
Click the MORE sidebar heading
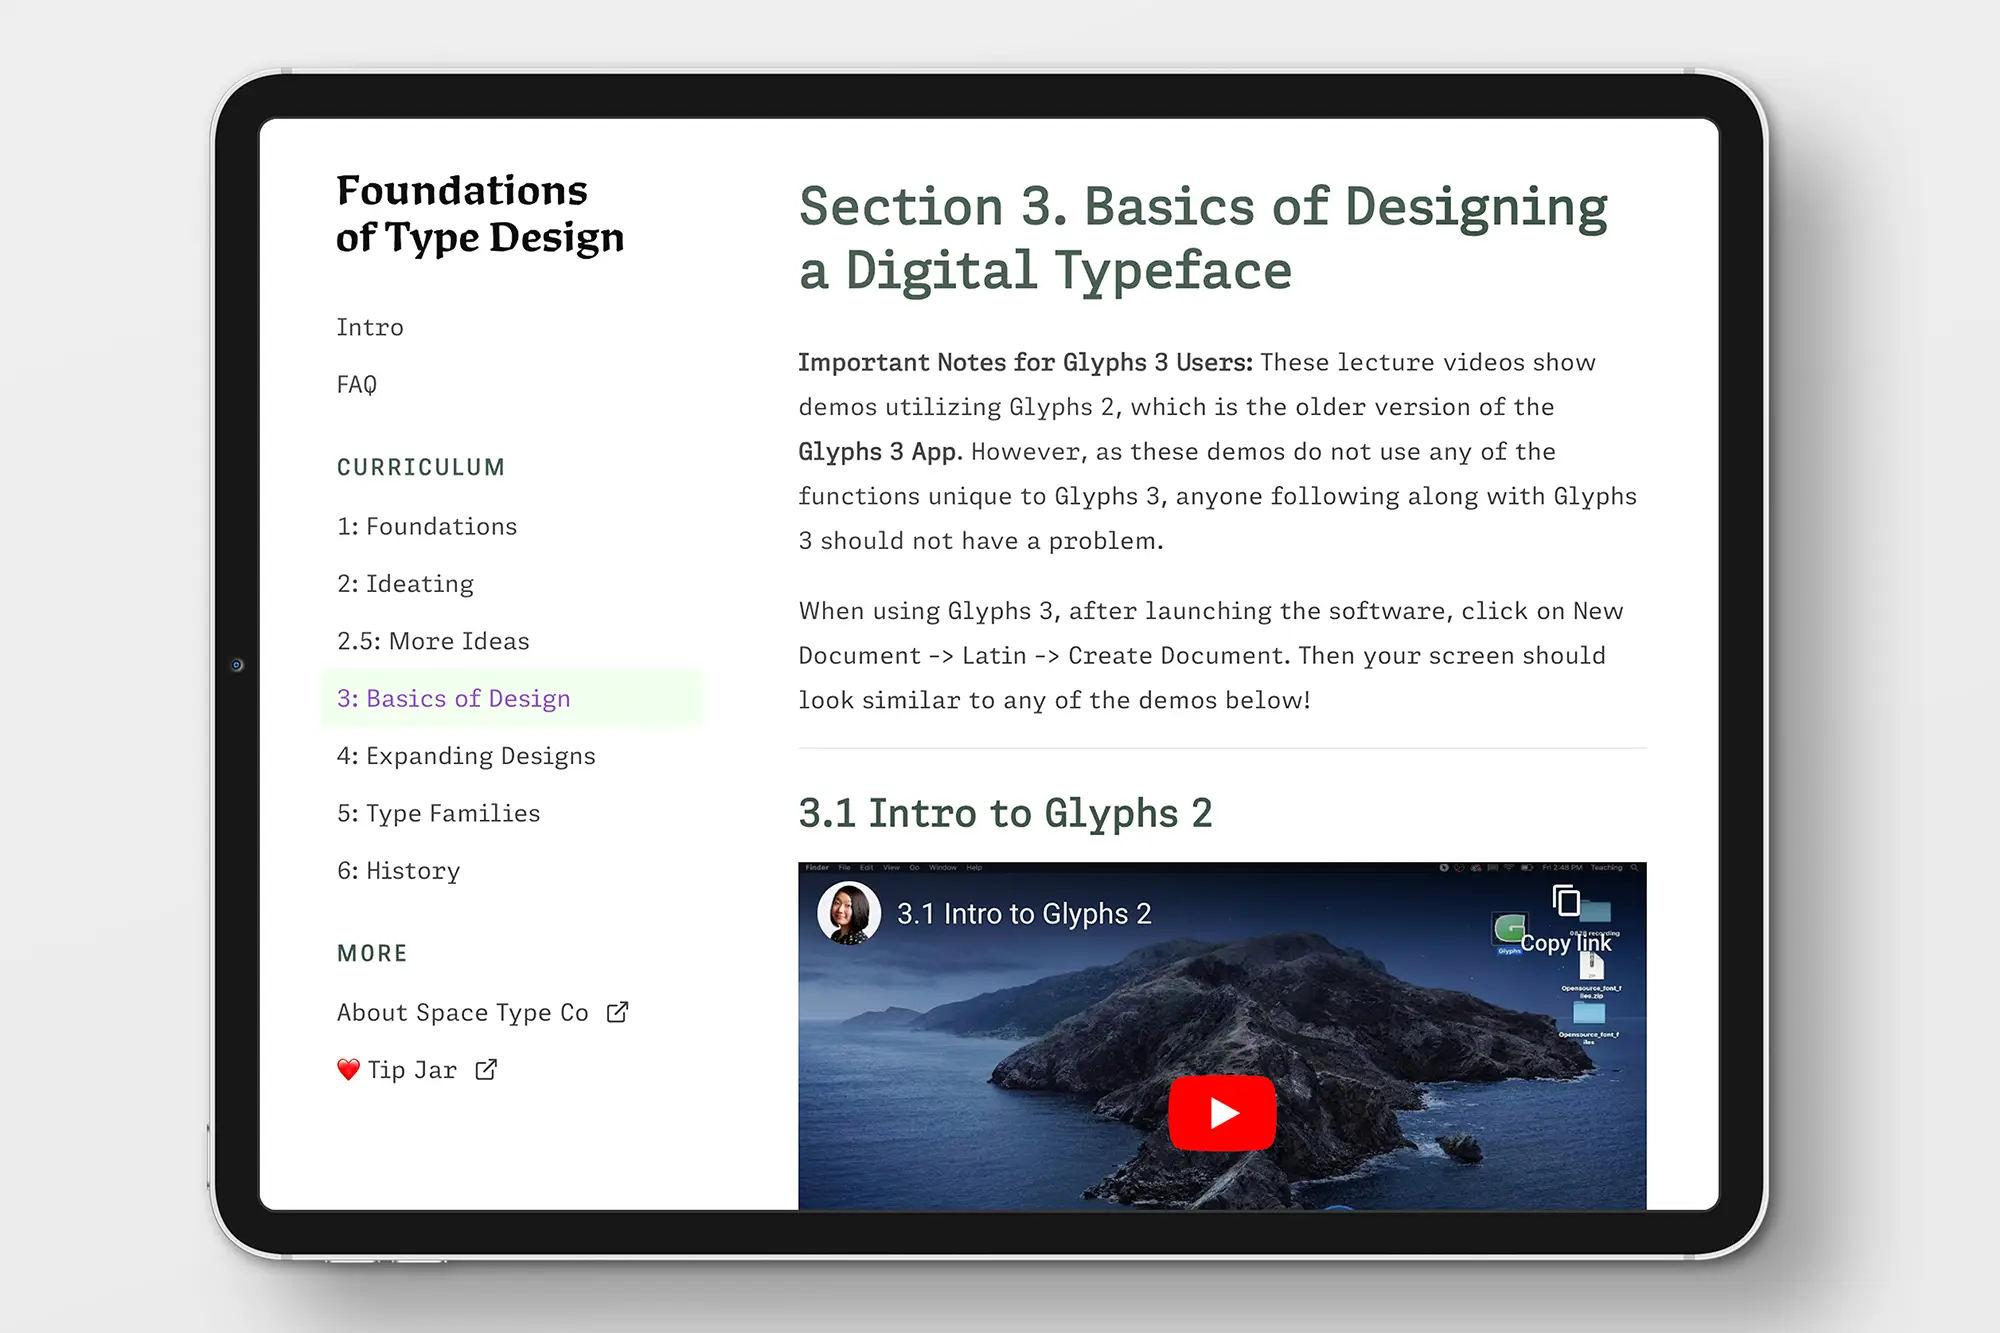372,953
